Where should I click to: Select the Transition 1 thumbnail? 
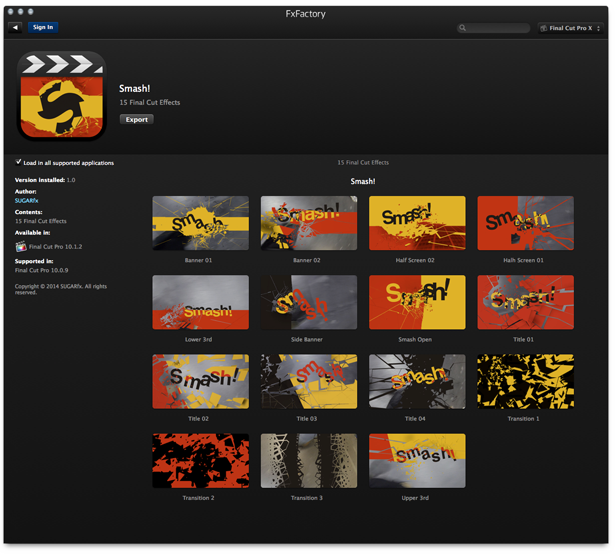(526, 382)
